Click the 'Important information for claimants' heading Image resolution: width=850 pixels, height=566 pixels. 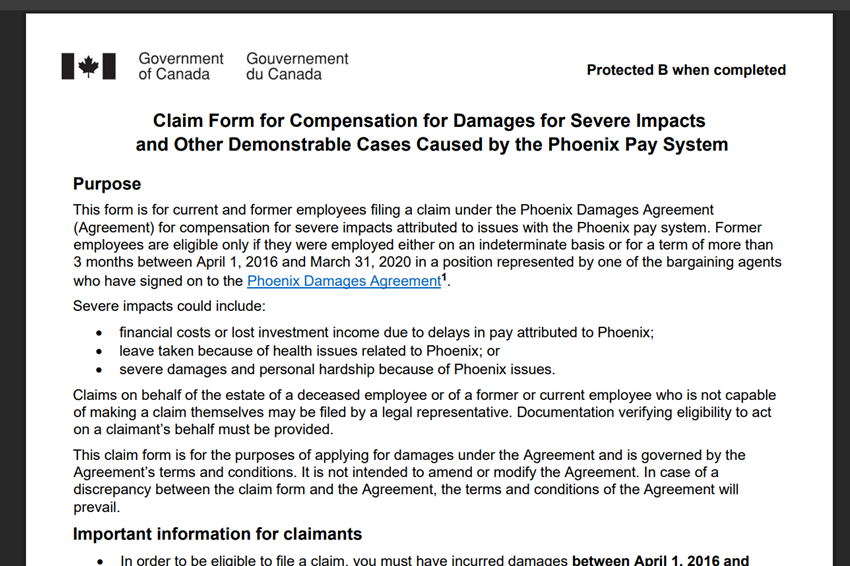[x=217, y=534]
